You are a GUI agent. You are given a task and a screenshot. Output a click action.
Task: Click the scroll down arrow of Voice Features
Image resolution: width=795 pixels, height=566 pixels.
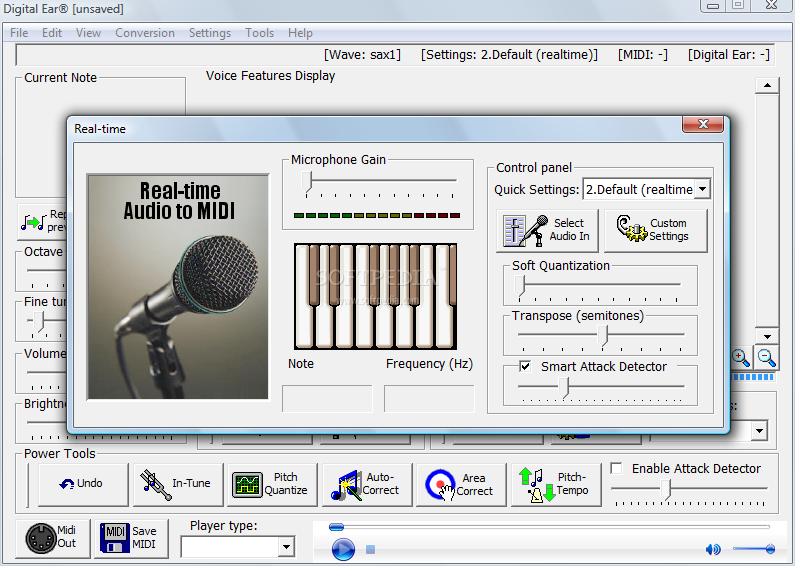point(767,336)
